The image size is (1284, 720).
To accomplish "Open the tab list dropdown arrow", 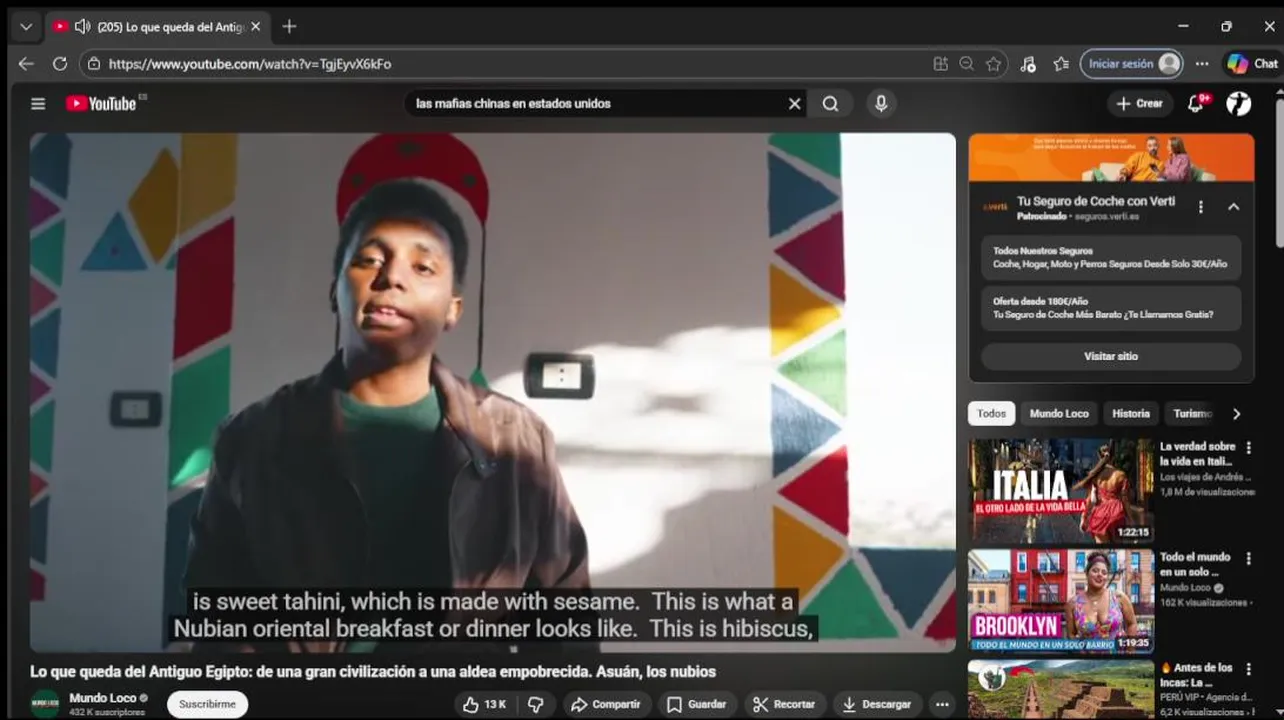I will [26, 27].
